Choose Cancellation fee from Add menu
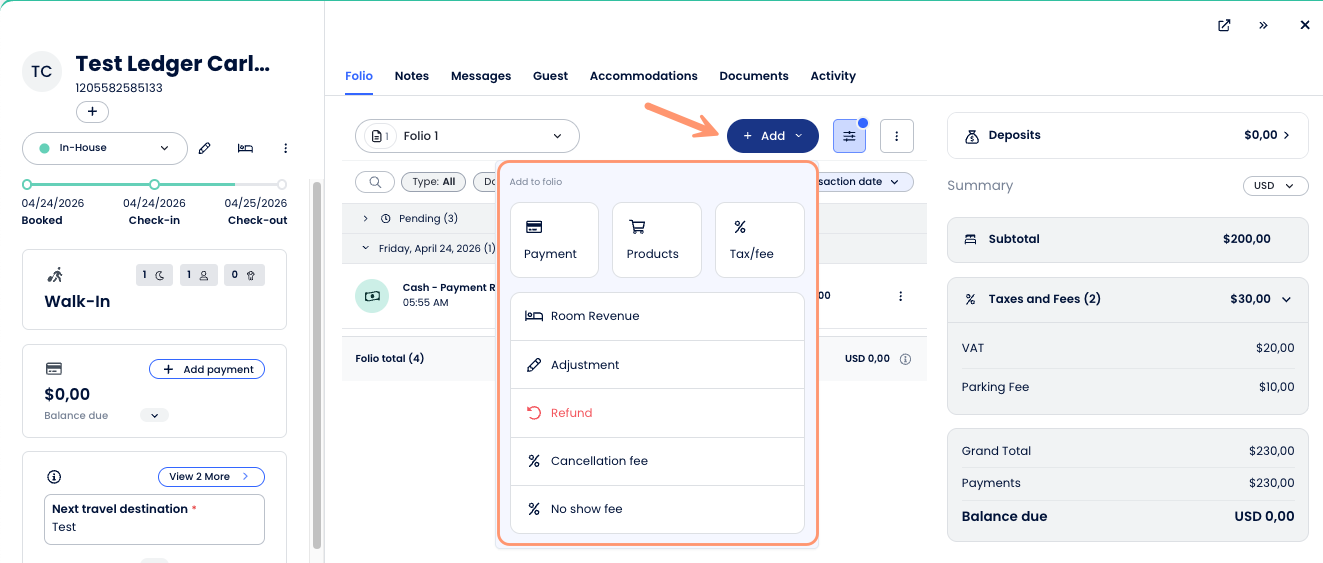The image size is (1323, 563). pyautogui.click(x=657, y=461)
